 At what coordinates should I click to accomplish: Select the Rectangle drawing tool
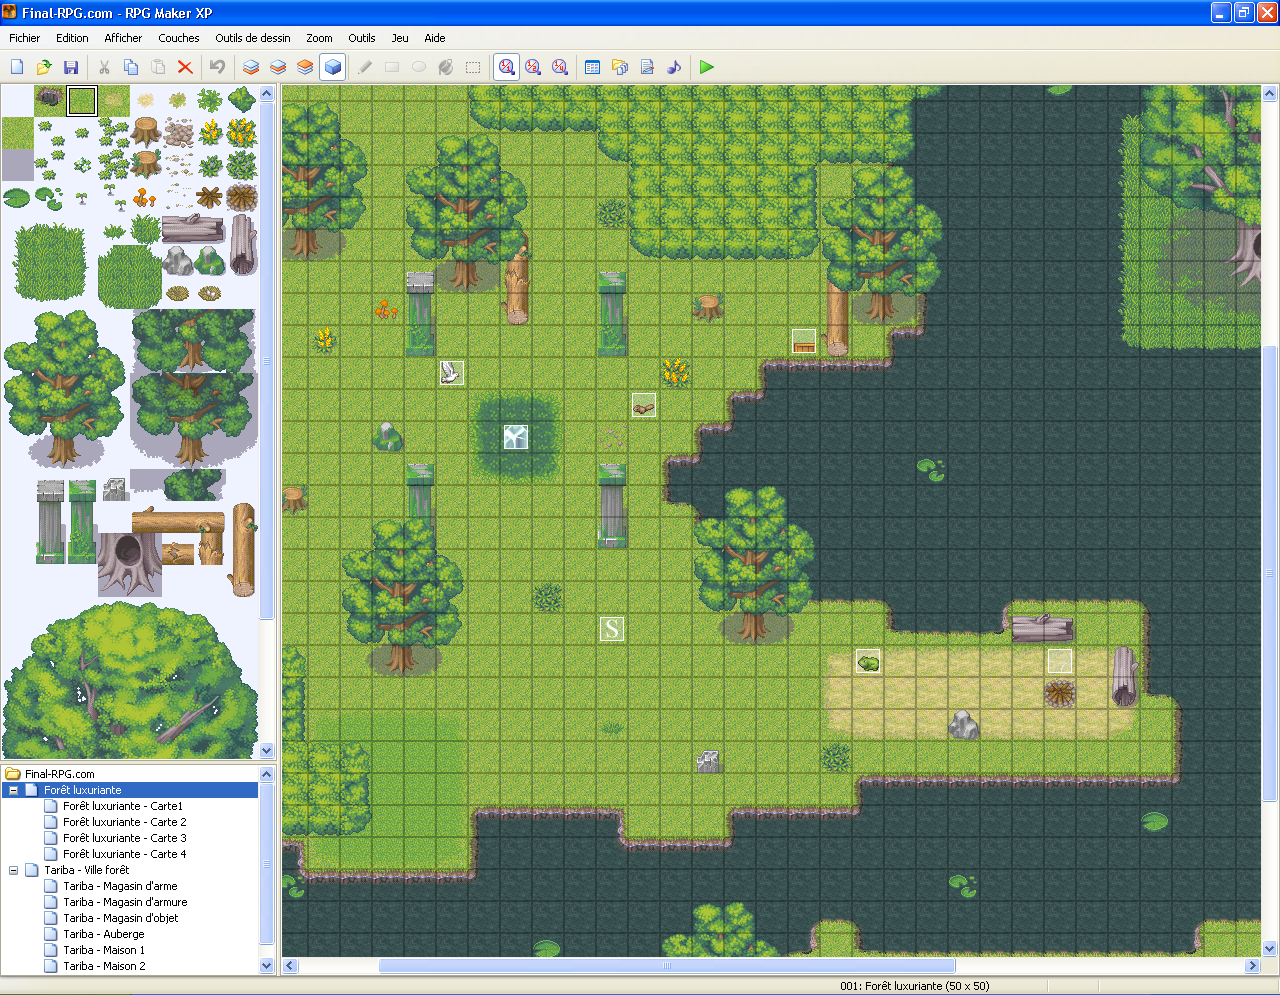(x=392, y=67)
